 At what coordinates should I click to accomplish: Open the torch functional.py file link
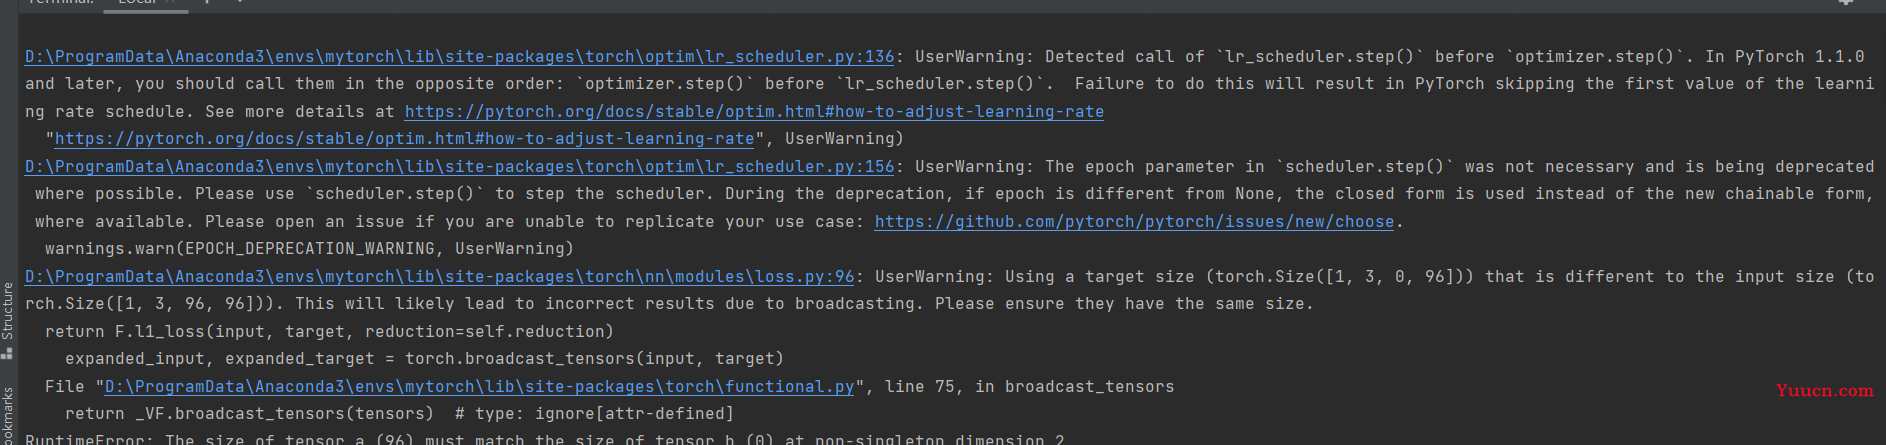coord(480,387)
